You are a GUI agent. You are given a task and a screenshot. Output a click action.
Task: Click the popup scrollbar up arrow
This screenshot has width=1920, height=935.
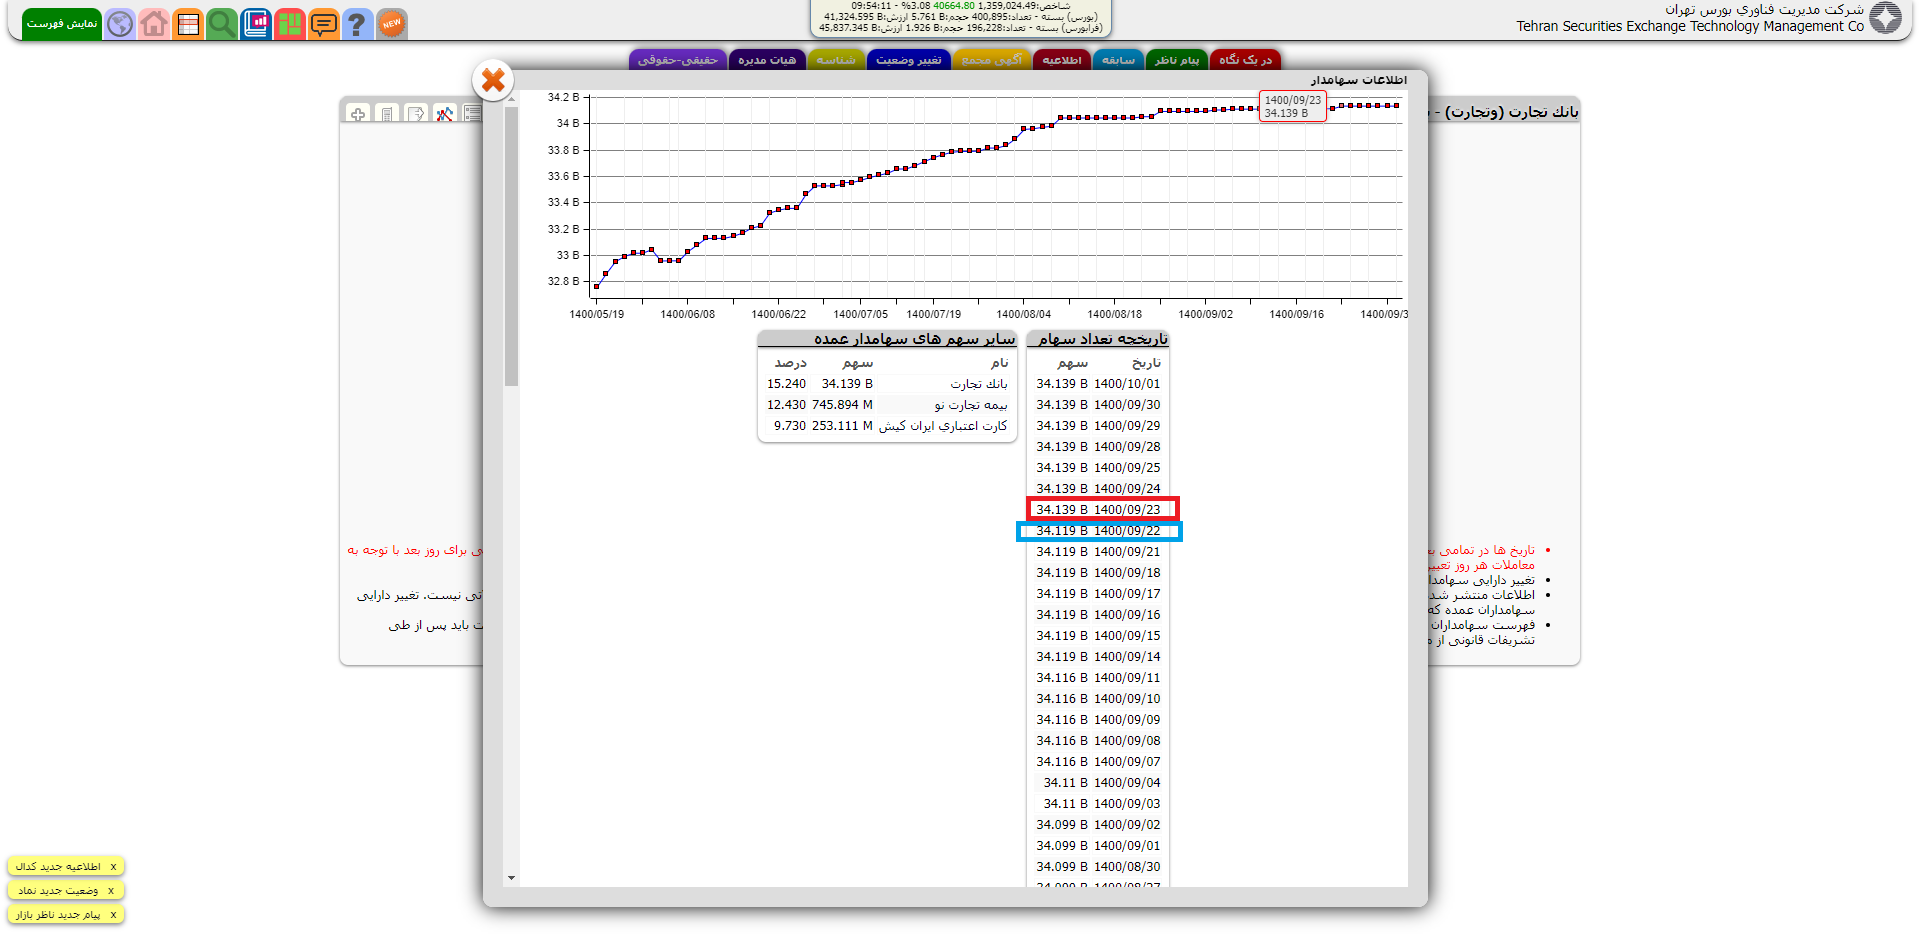(511, 98)
